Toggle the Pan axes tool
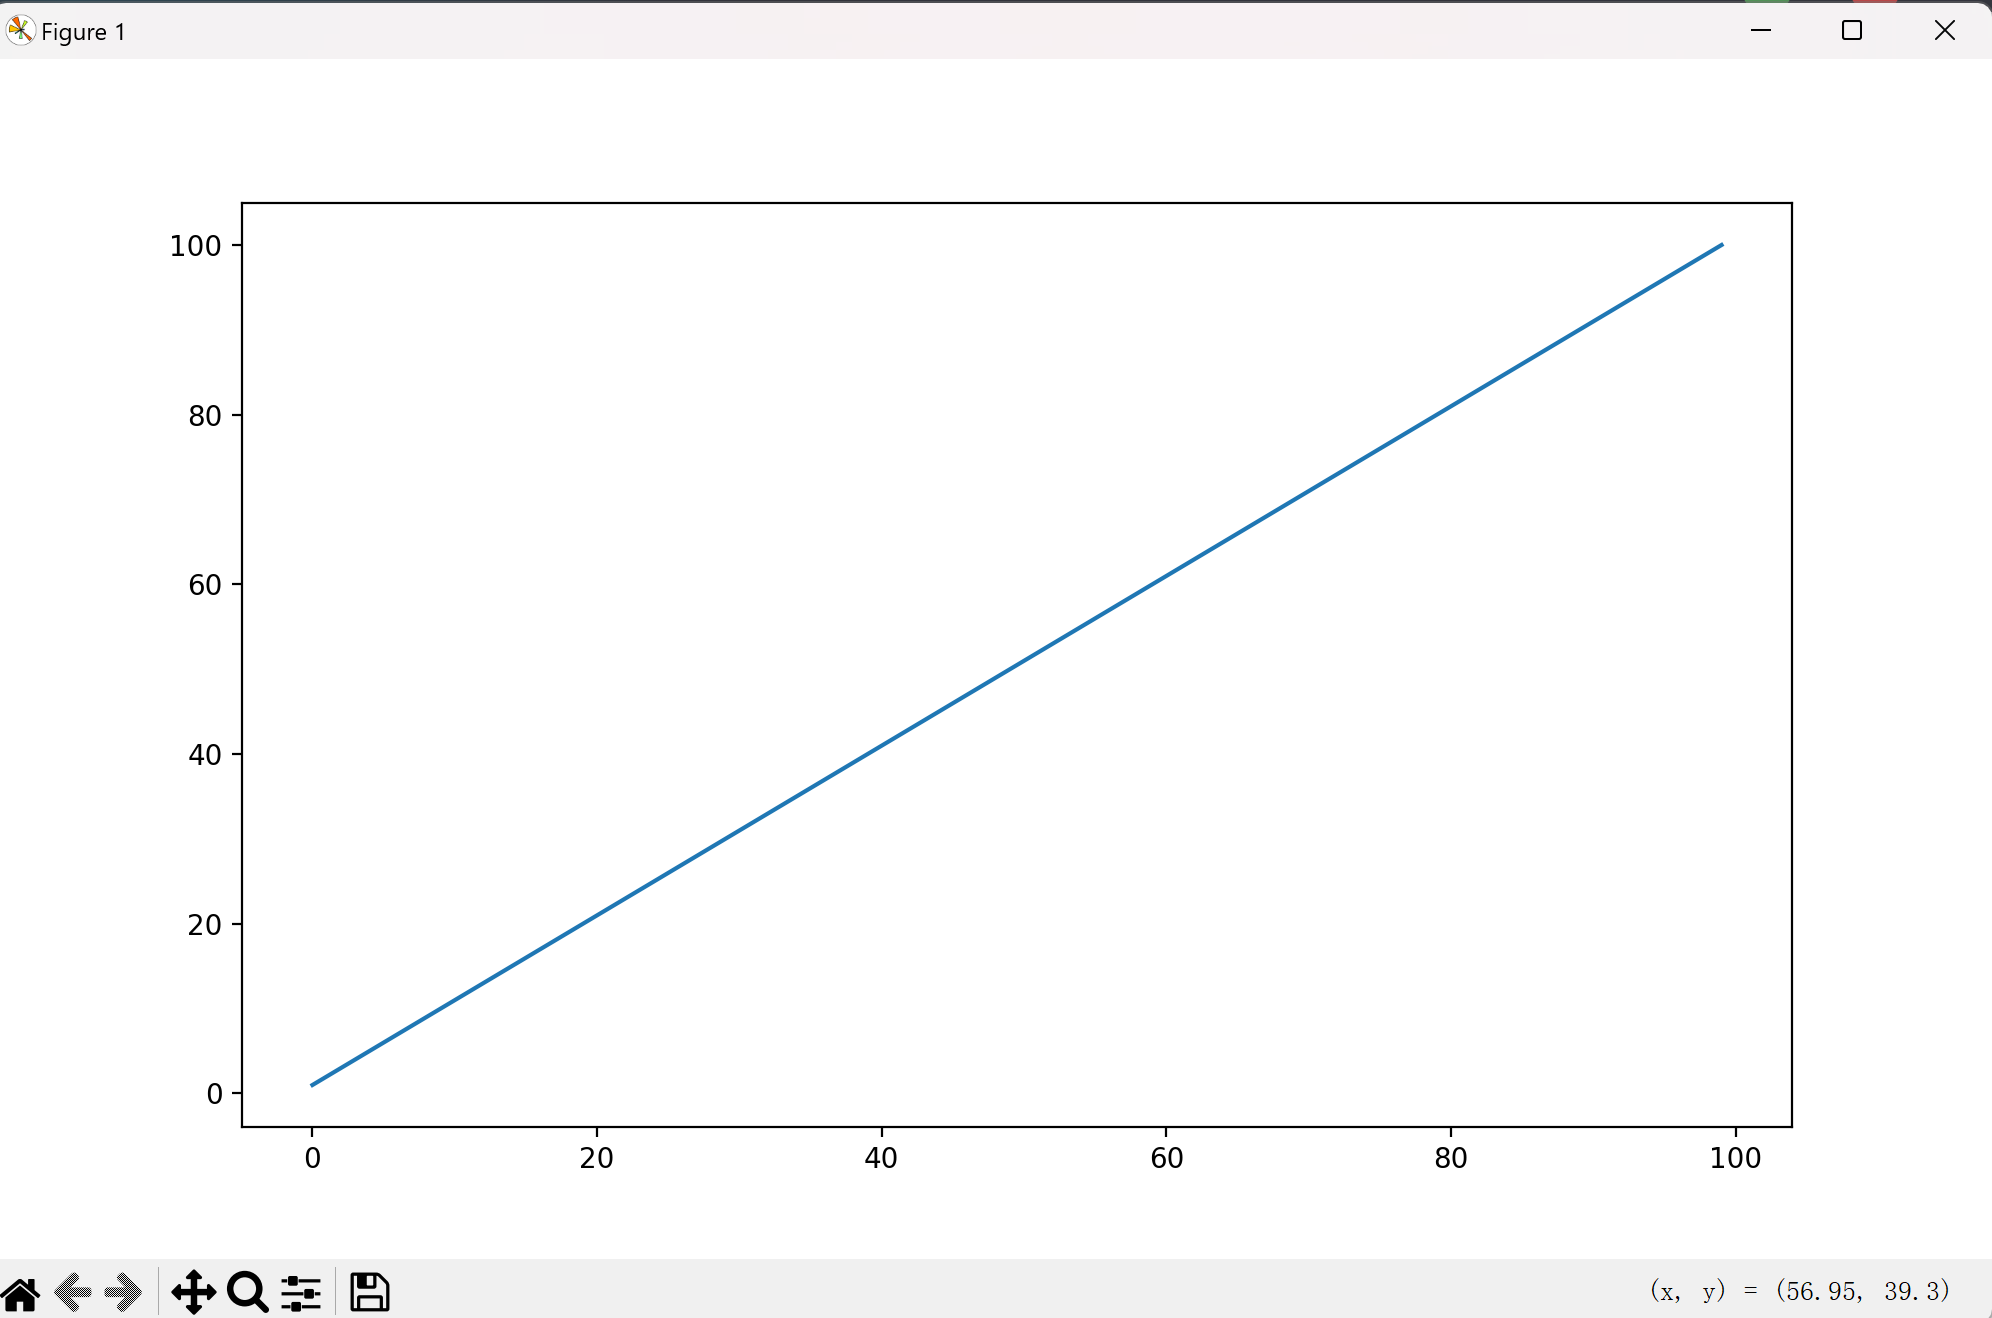 click(193, 1292)
